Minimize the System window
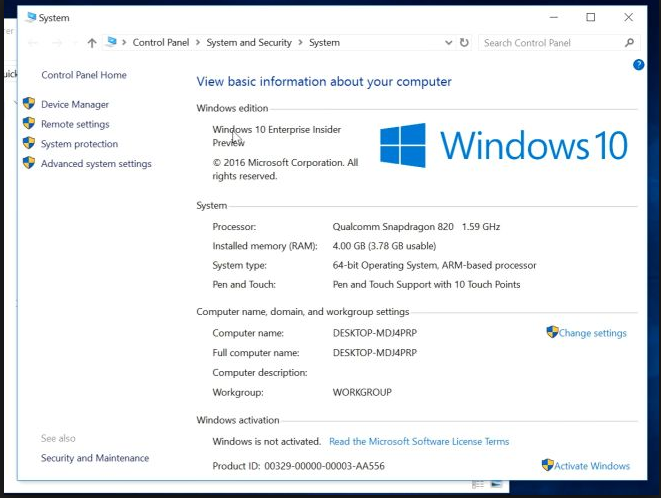The width and height of the screenshot is (661, 498). (x=554, y=17)
